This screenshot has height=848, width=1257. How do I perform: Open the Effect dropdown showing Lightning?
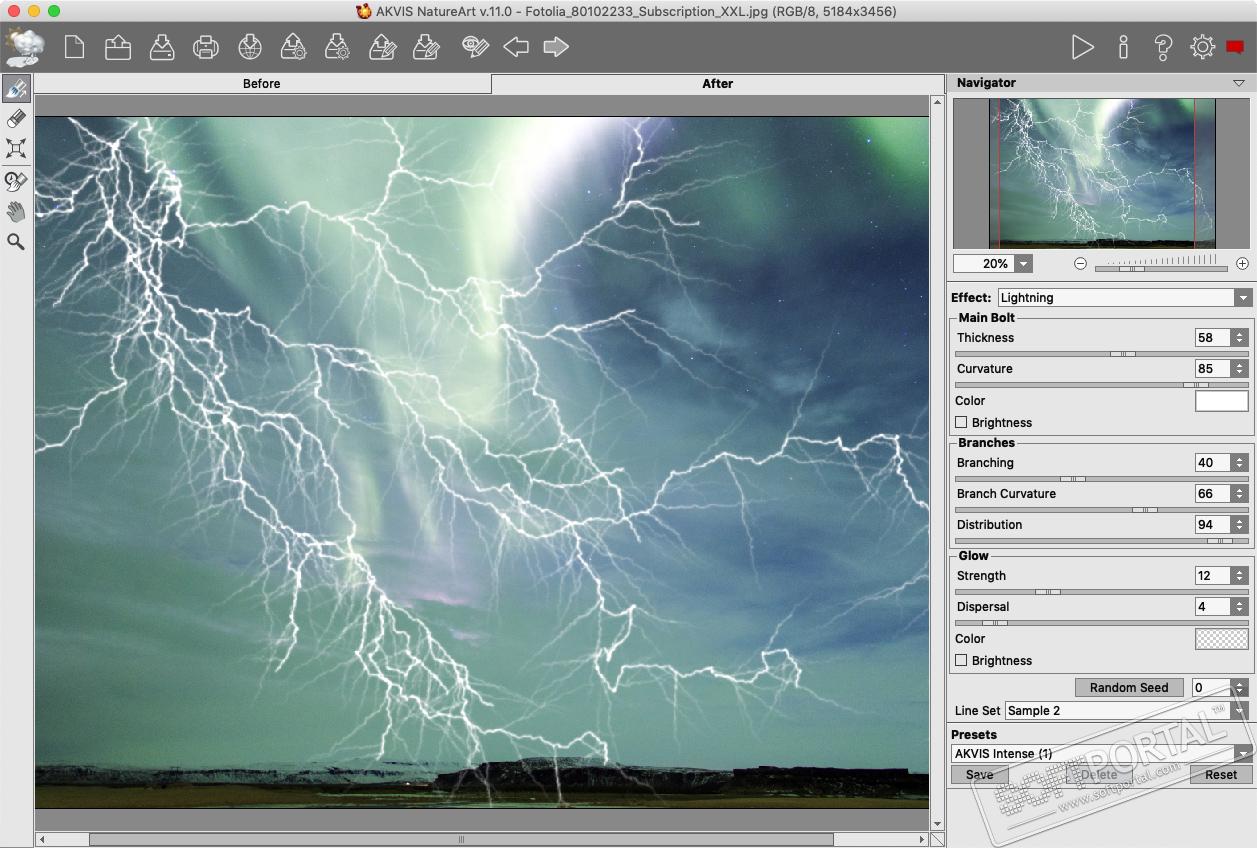click(x=1124, y=298)
